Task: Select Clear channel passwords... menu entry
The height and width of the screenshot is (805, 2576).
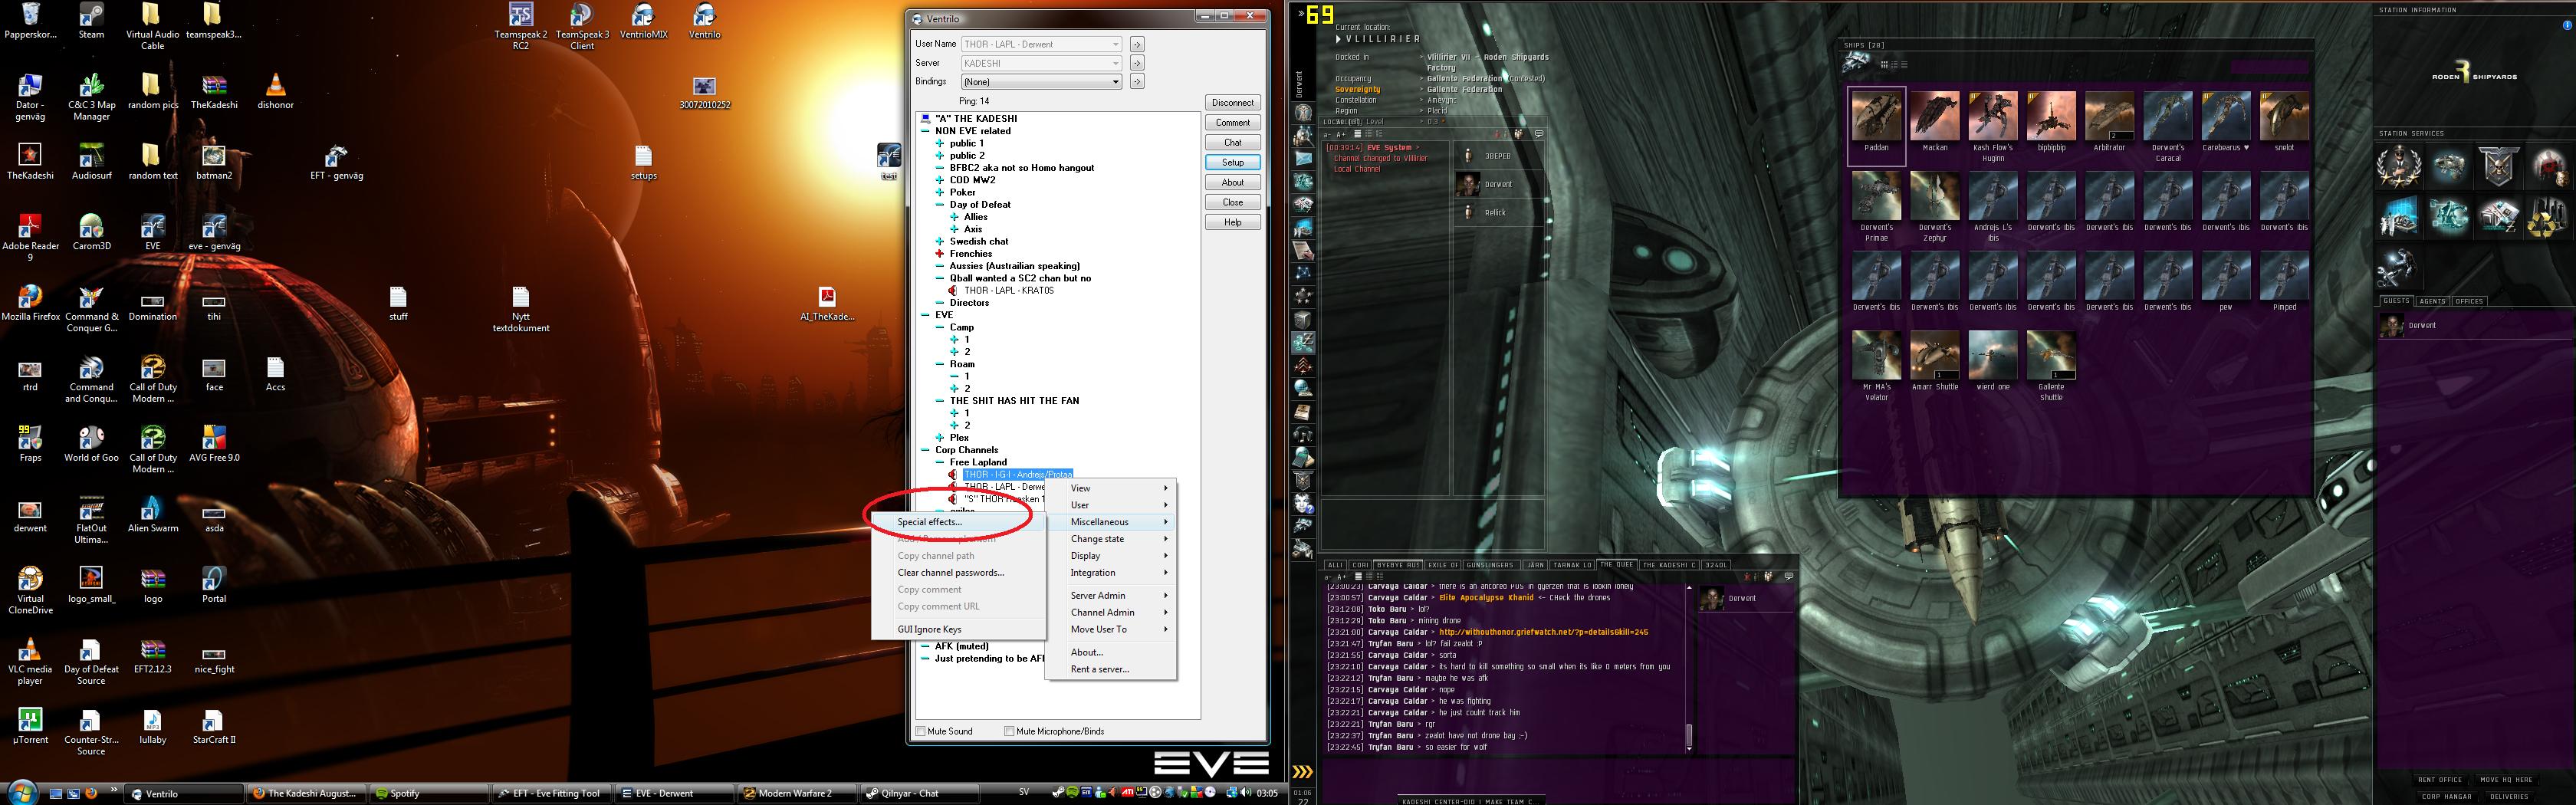Action: (x=957, y=573)
